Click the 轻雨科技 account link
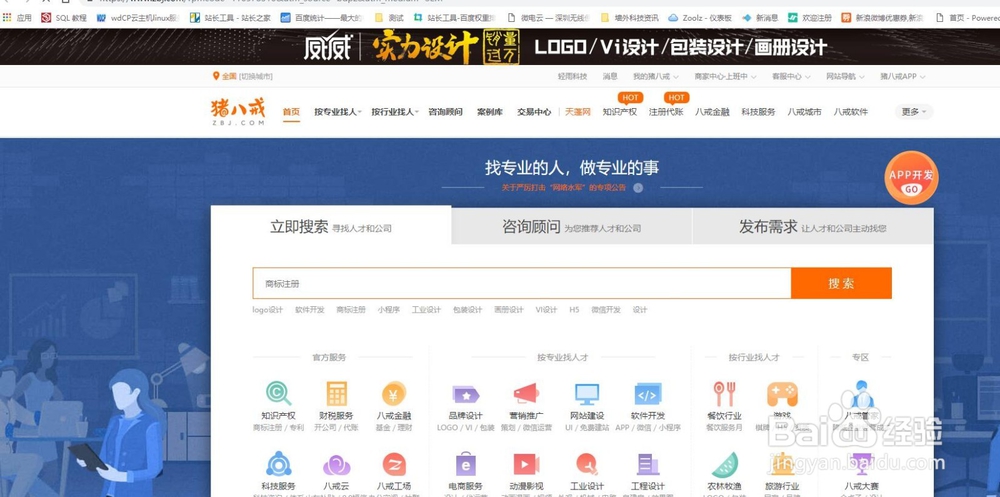 coord(572,76)
